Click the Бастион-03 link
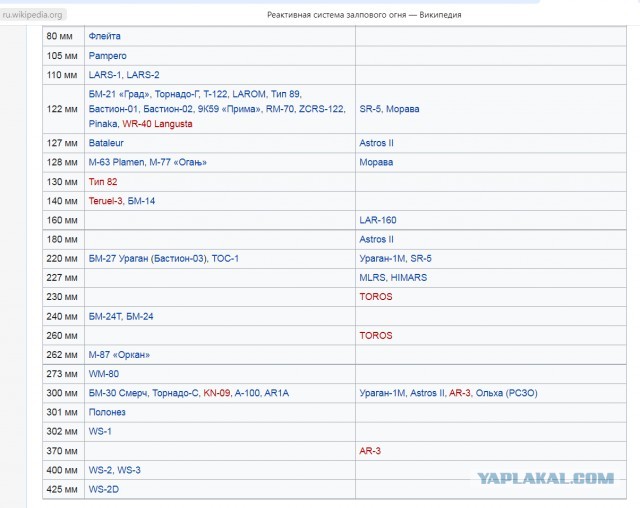The height and width of the screenshot is (508, 640). [179, 258]
